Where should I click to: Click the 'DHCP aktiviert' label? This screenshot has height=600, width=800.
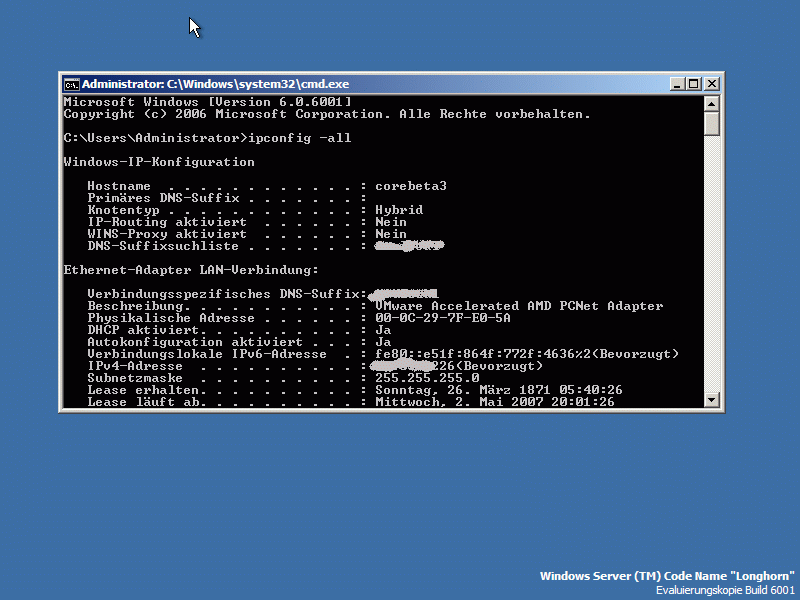[x=141, y=330]
